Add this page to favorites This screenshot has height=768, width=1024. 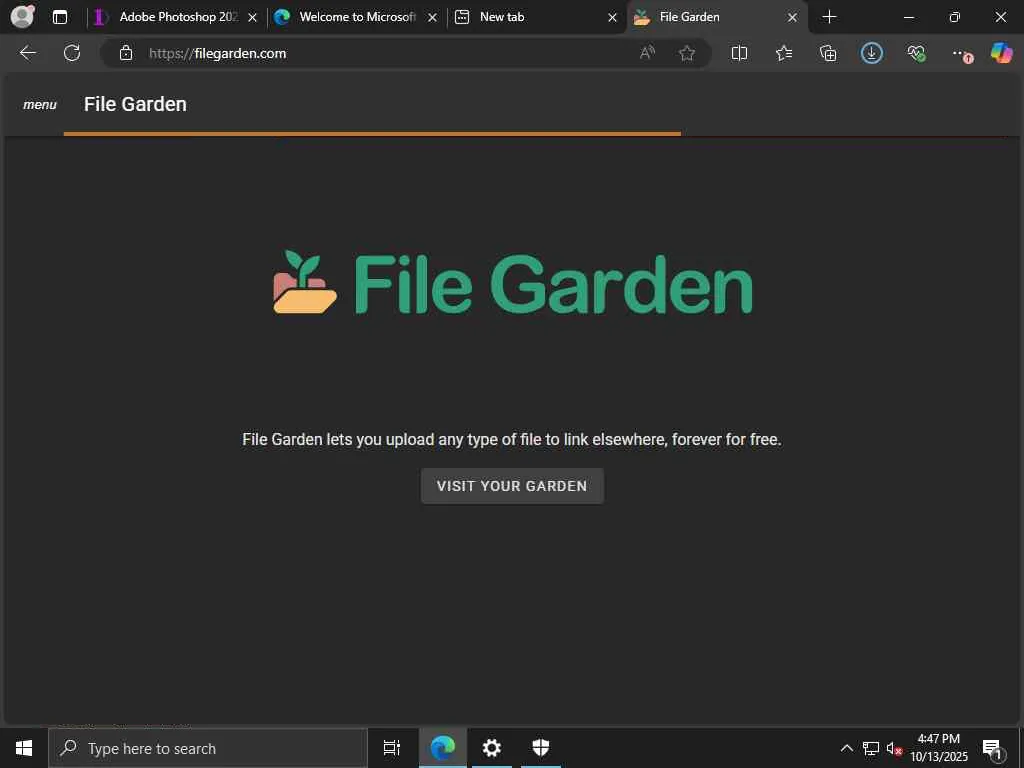click(686, 53)
